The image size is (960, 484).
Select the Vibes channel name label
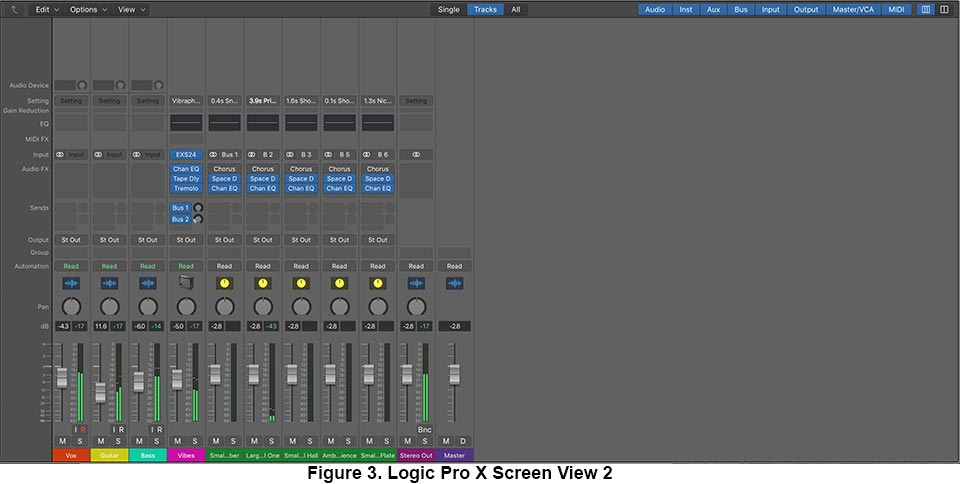[186, 455]
